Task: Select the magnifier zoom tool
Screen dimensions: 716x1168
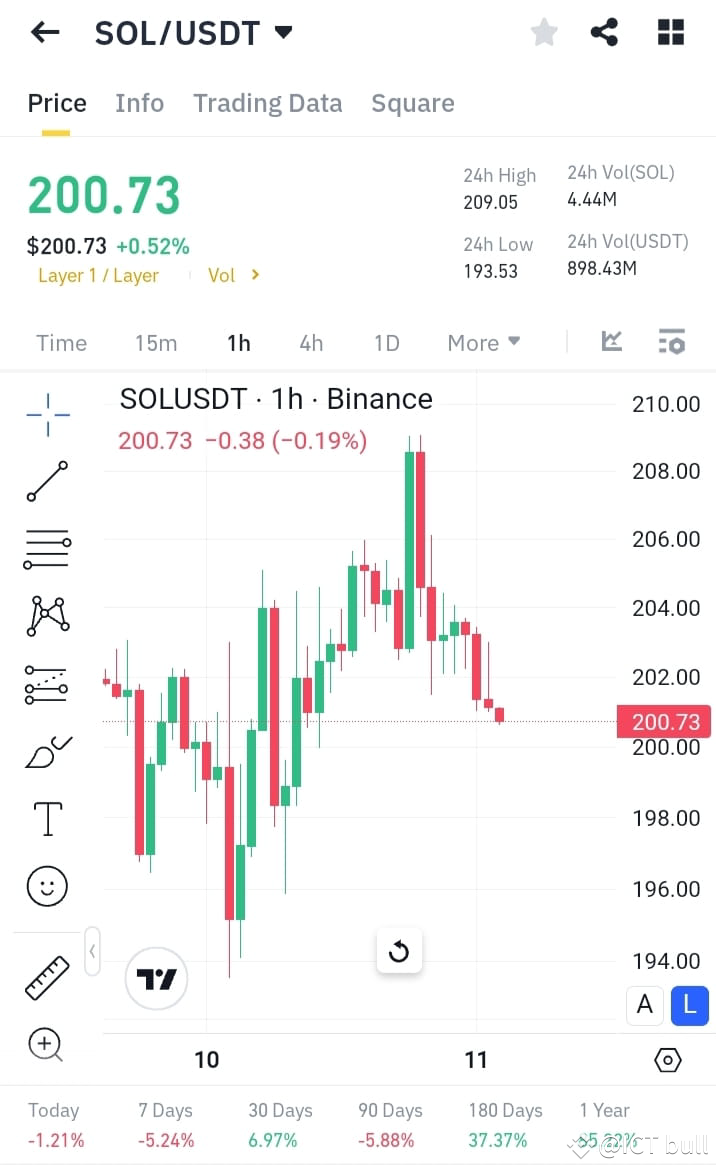Action: pyautogui.click(x=46, y=1045)
